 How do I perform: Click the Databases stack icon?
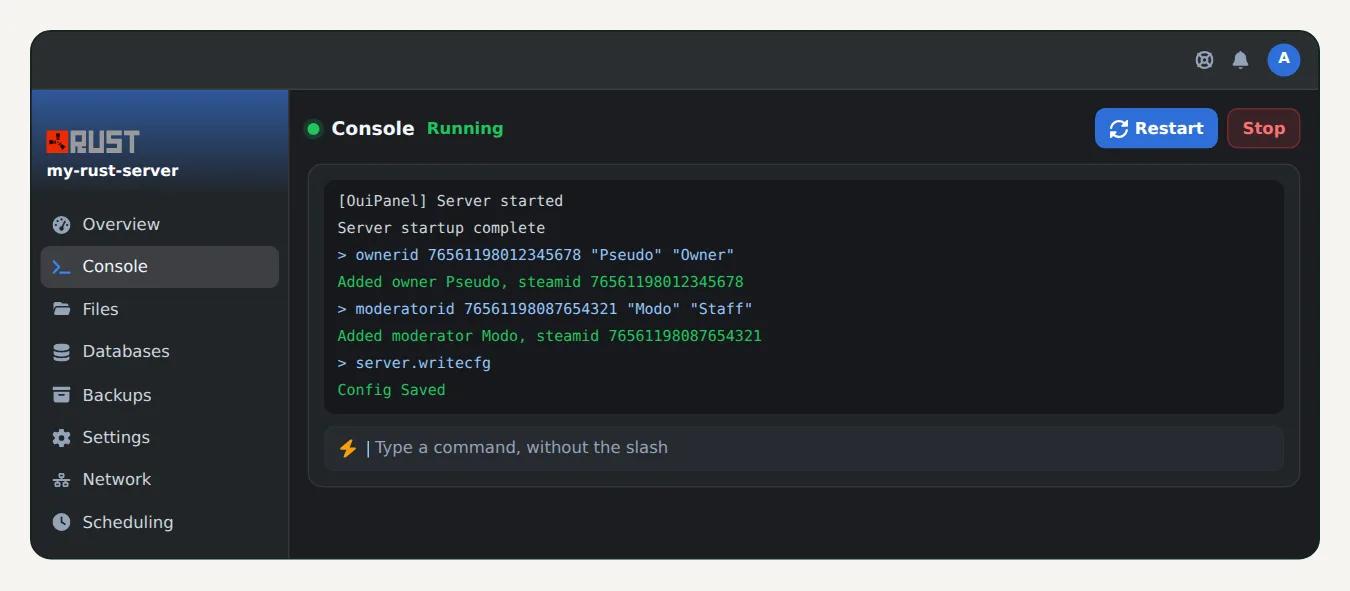point(62,352)
